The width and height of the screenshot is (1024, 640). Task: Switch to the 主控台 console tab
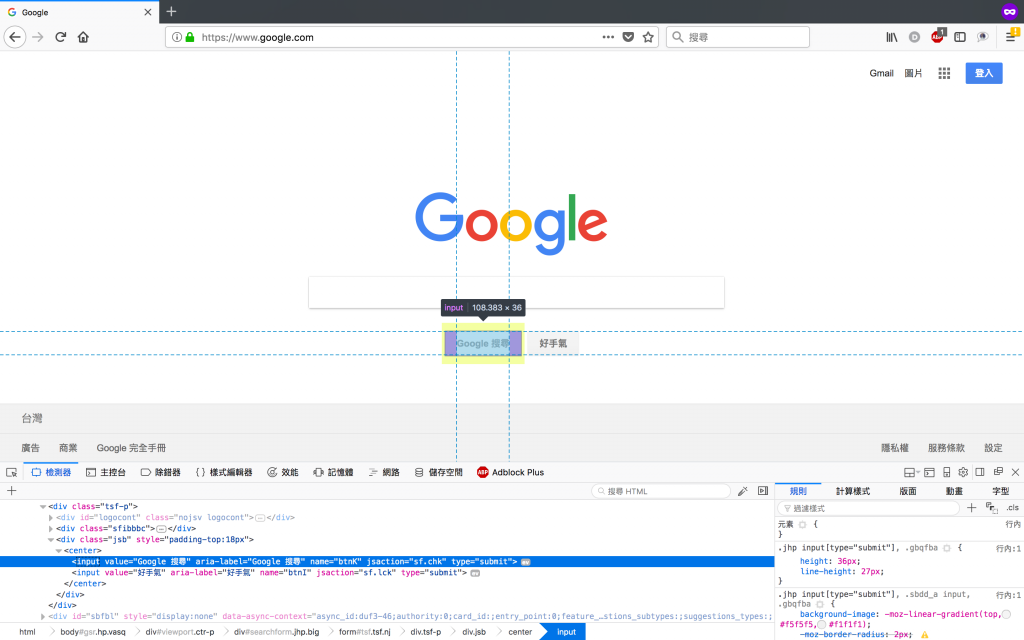pyautogui.click(x=106, y=472)
